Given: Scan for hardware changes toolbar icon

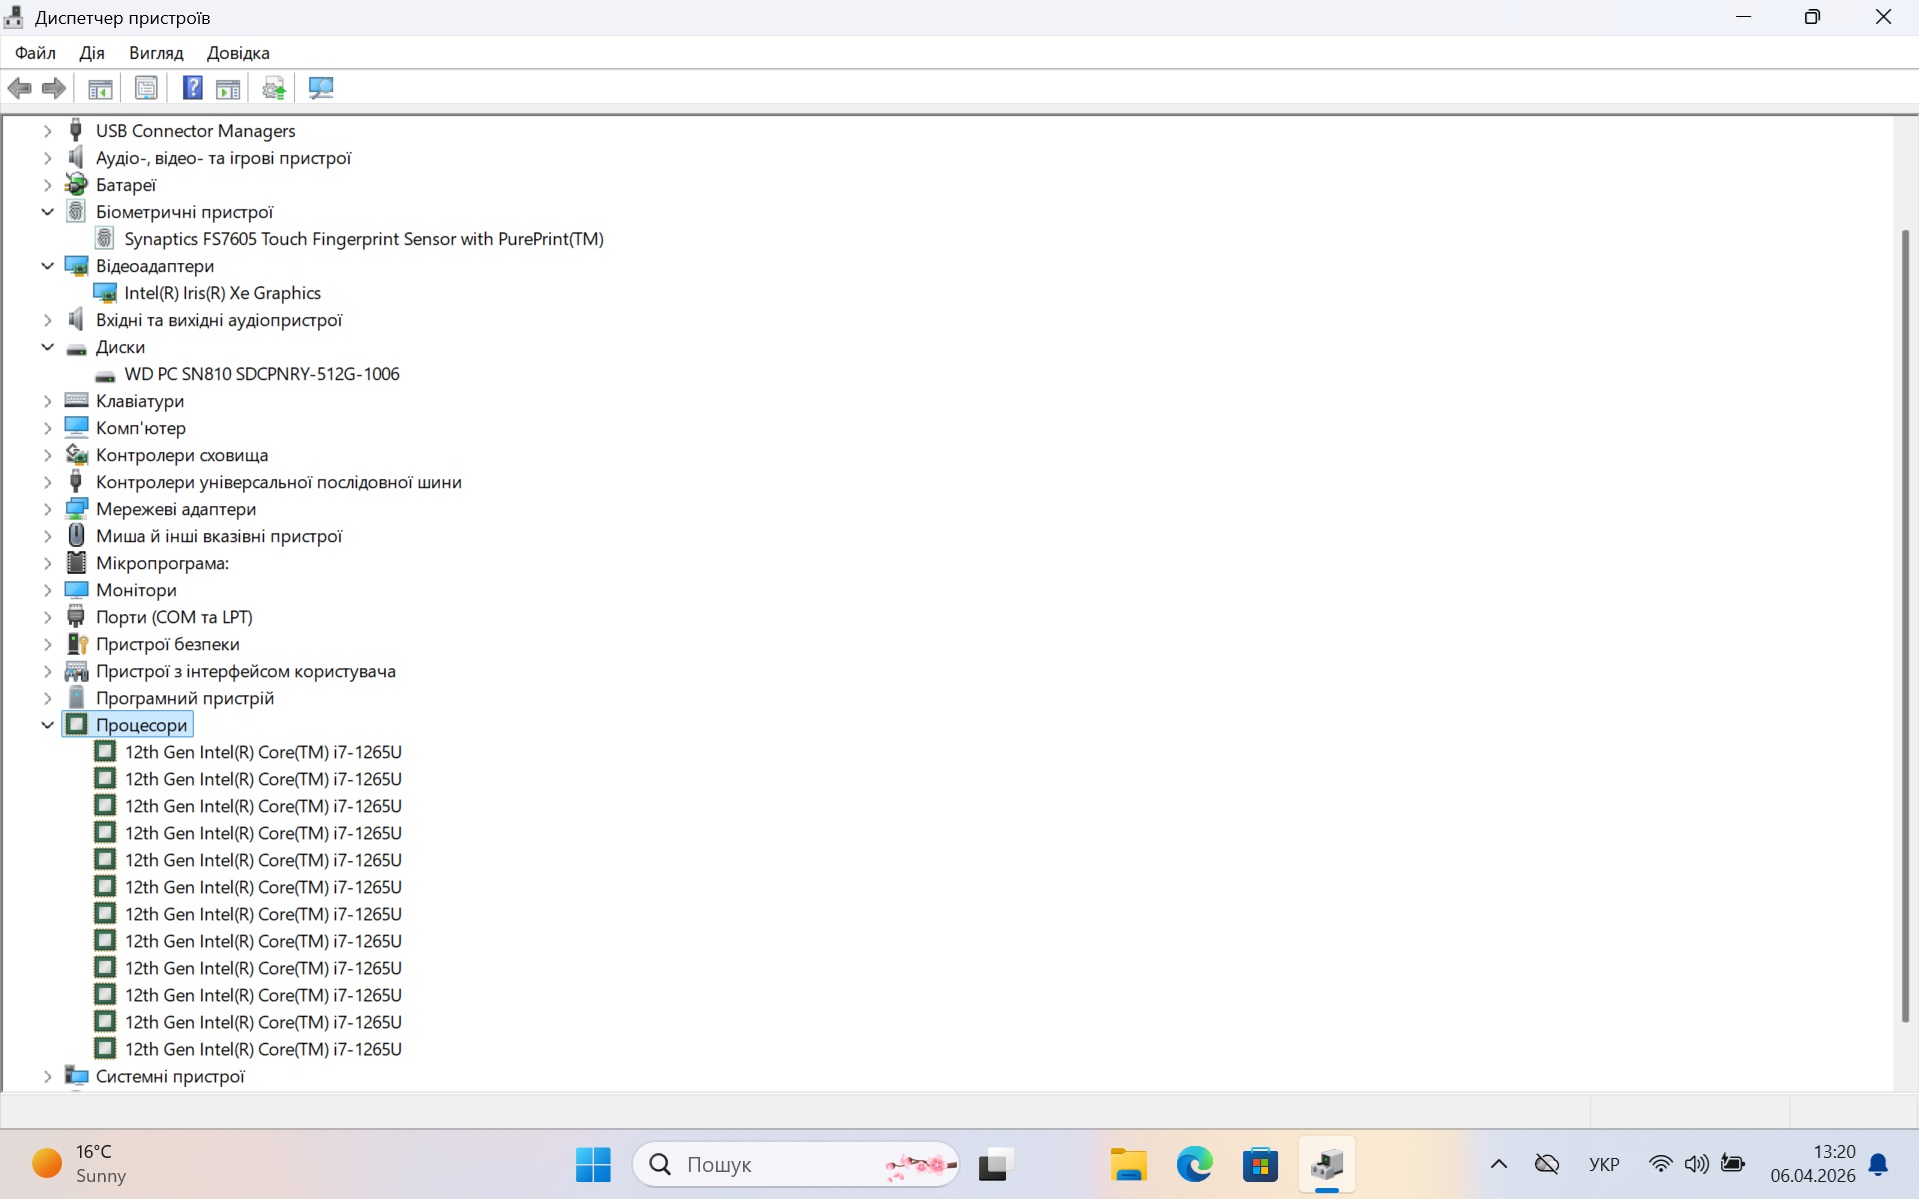Looking at the screenshot, I should tap(321, 88).
